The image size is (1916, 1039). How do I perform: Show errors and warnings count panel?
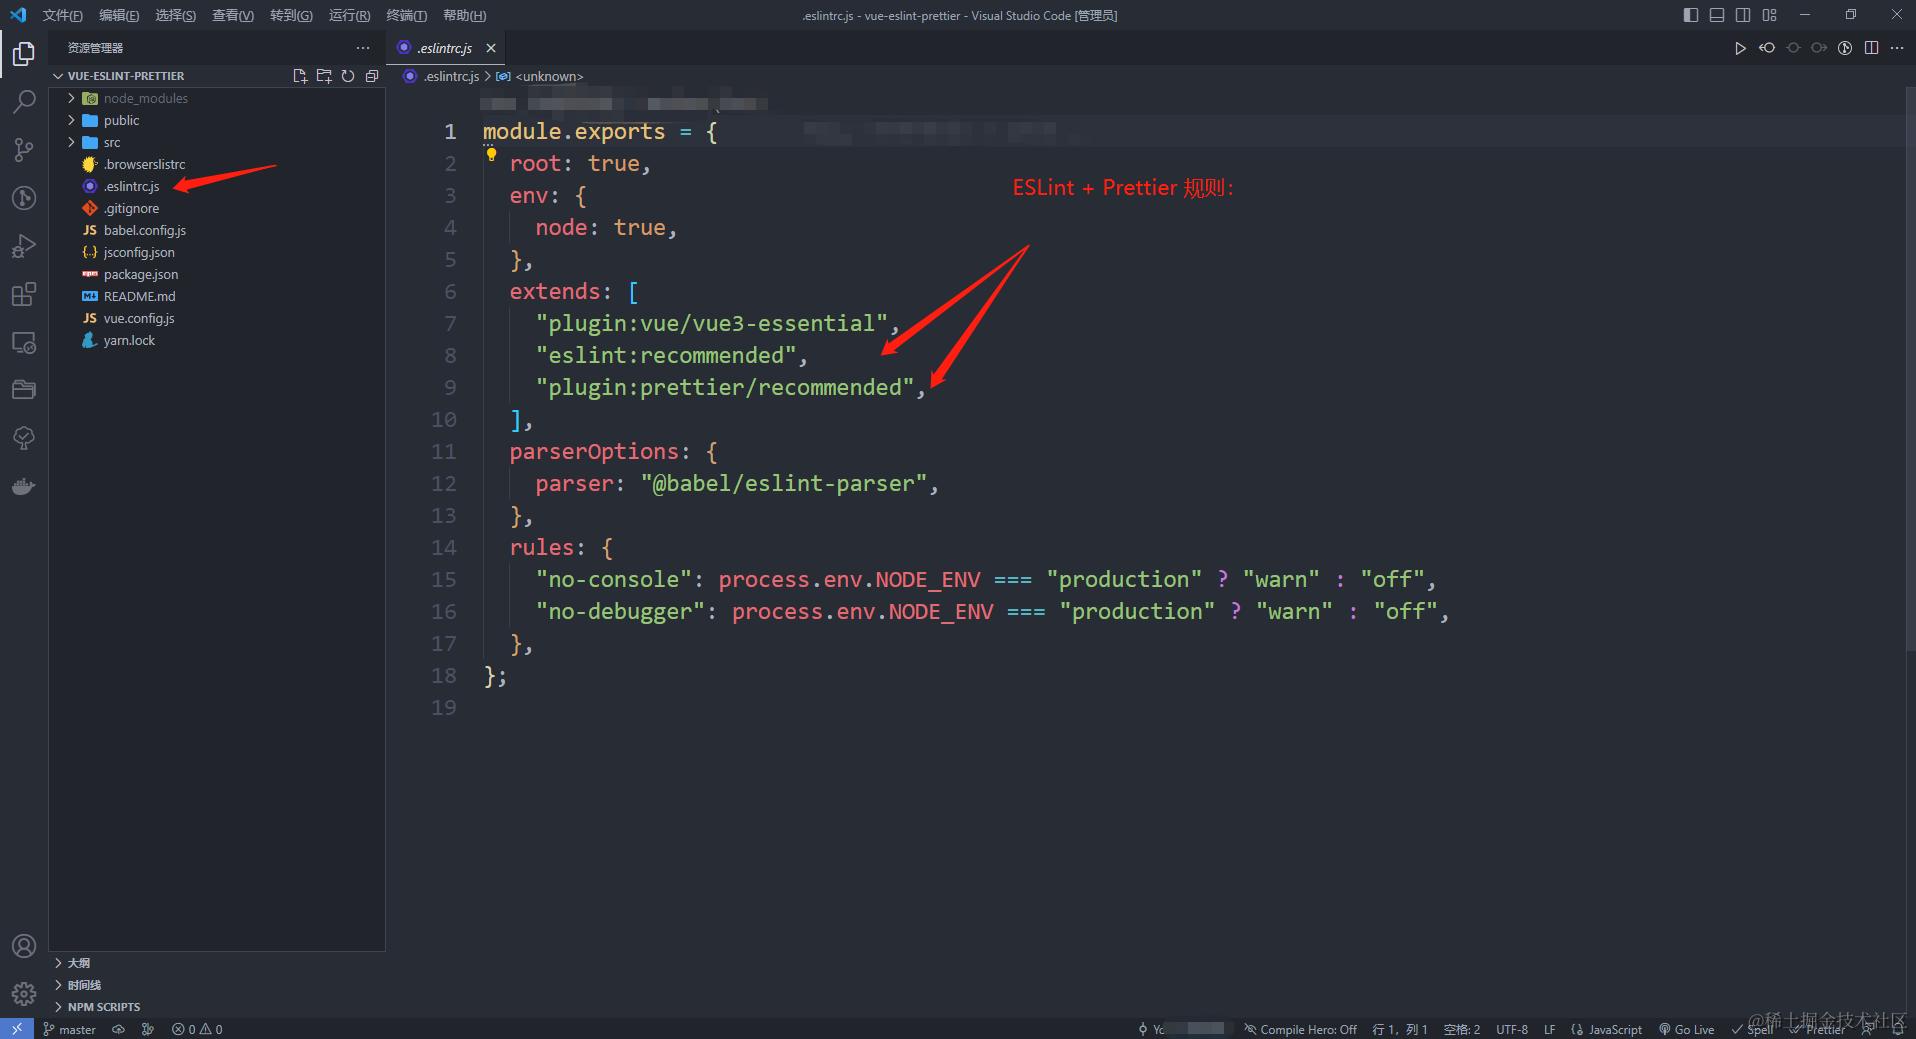coord(197,1029)
